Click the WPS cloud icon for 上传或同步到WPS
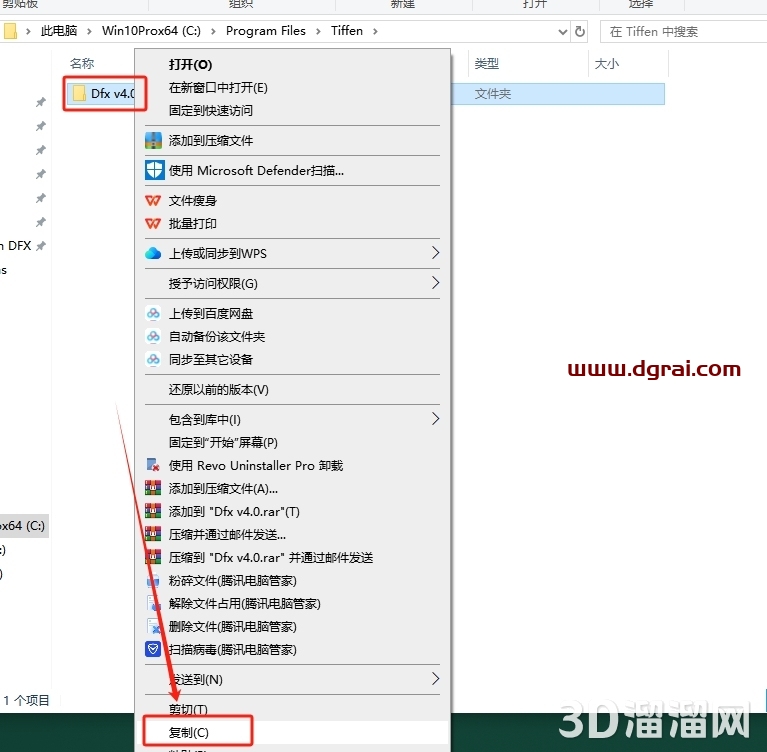Viewport: 767px width, 752px height. (x=153, y=253)
